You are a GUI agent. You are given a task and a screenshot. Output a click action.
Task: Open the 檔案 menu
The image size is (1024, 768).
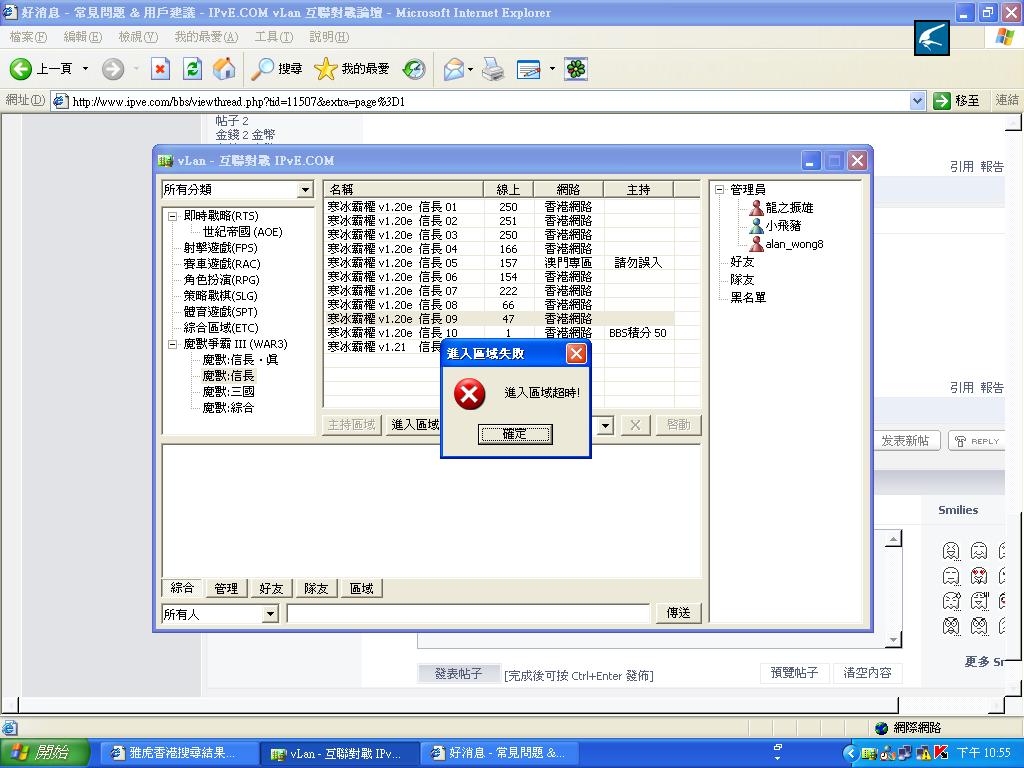[x=27, y=37]
